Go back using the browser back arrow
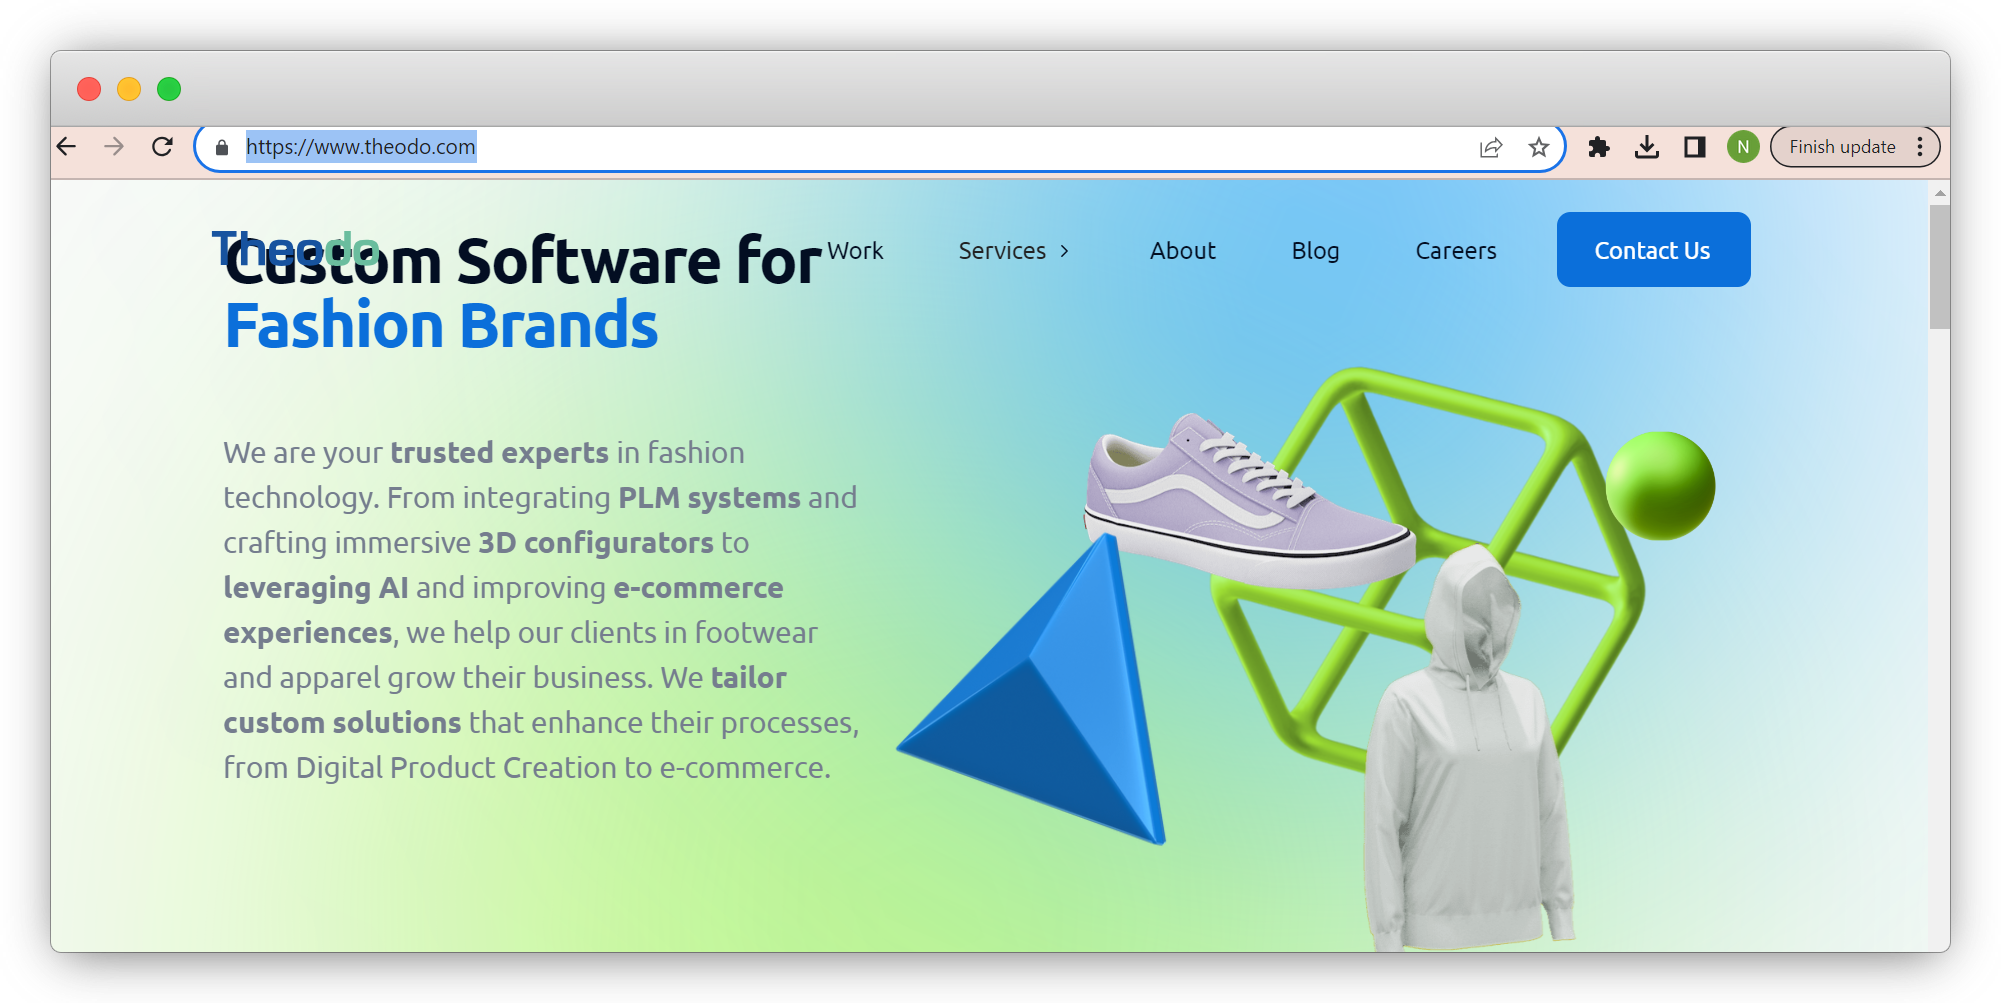 (x=67, y=147)
